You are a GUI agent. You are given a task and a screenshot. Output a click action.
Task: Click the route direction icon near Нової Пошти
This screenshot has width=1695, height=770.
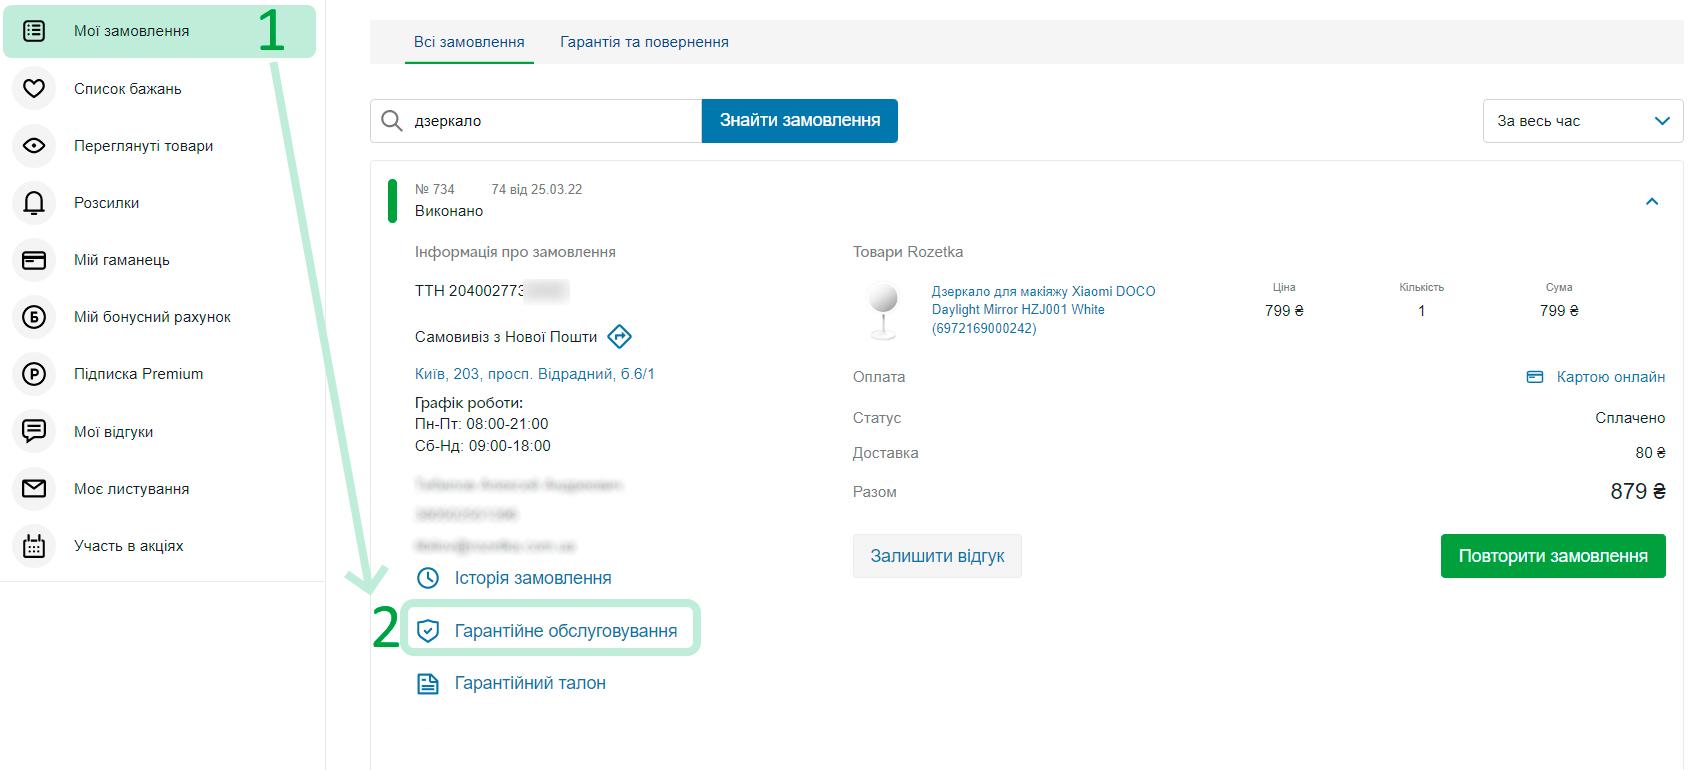[620, 337]
